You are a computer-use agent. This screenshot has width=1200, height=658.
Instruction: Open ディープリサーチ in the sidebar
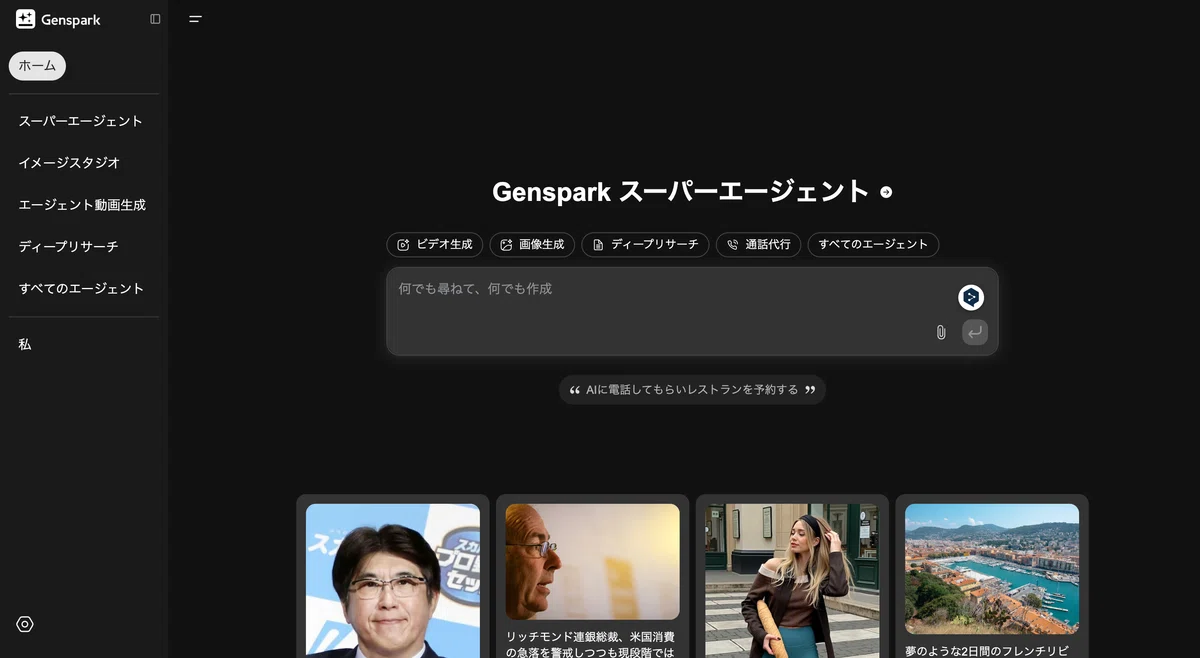click(69, 247)
